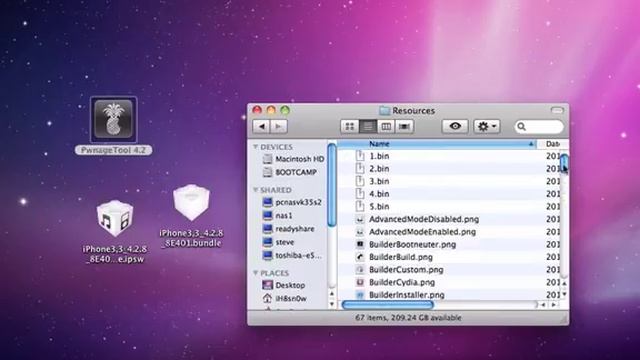Click the horizontal scrollbar thumb in file list

387,304
